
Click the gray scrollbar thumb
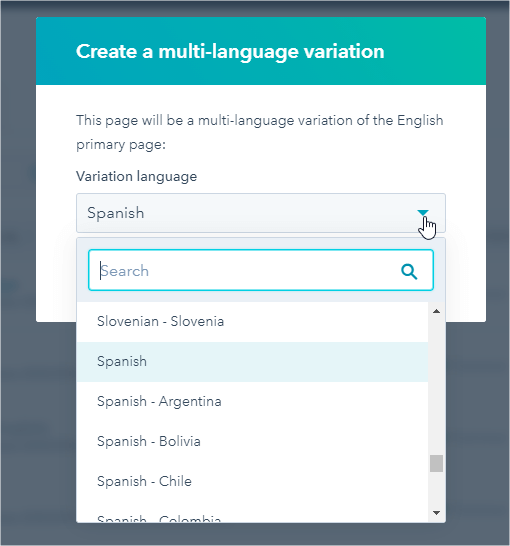[436, 463]
